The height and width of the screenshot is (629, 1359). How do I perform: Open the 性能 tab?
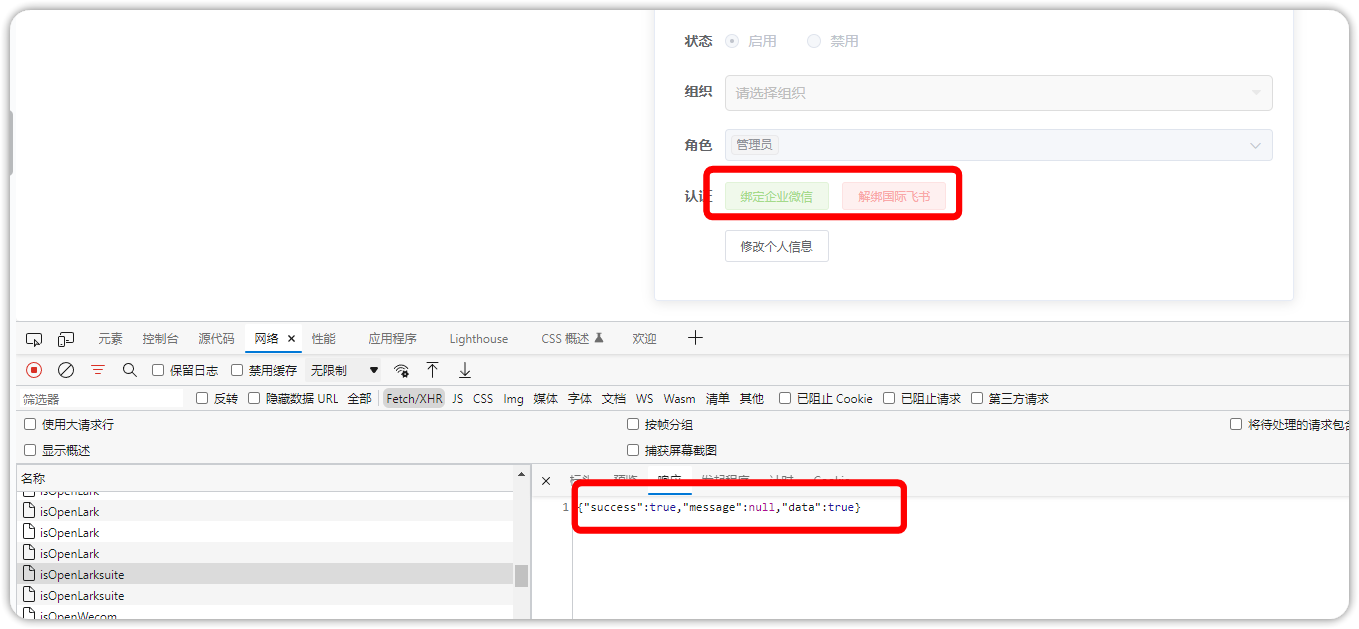point(323,339)
